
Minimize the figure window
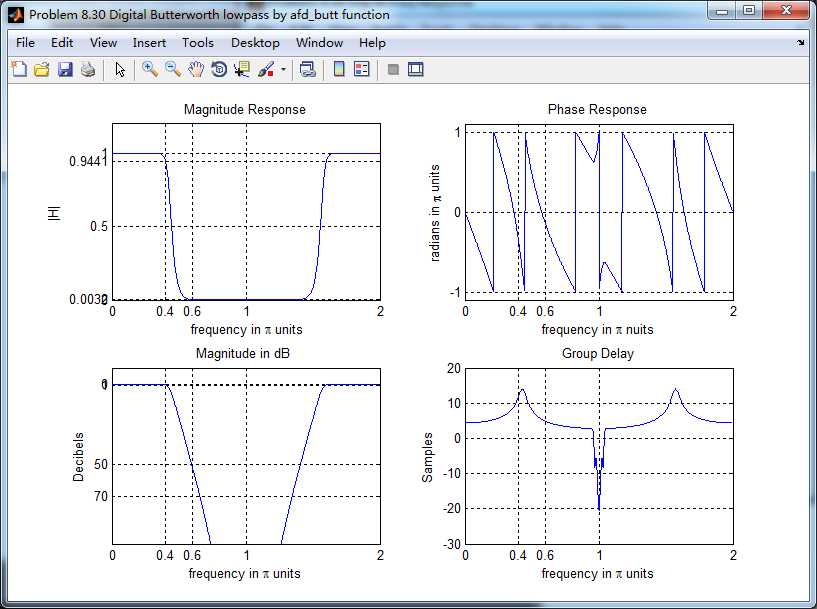(x=722, y=11)
